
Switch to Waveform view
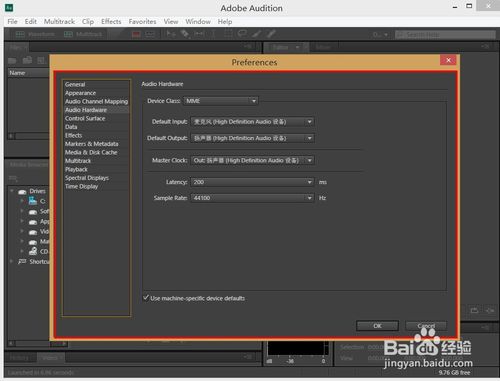coord(35,34)
